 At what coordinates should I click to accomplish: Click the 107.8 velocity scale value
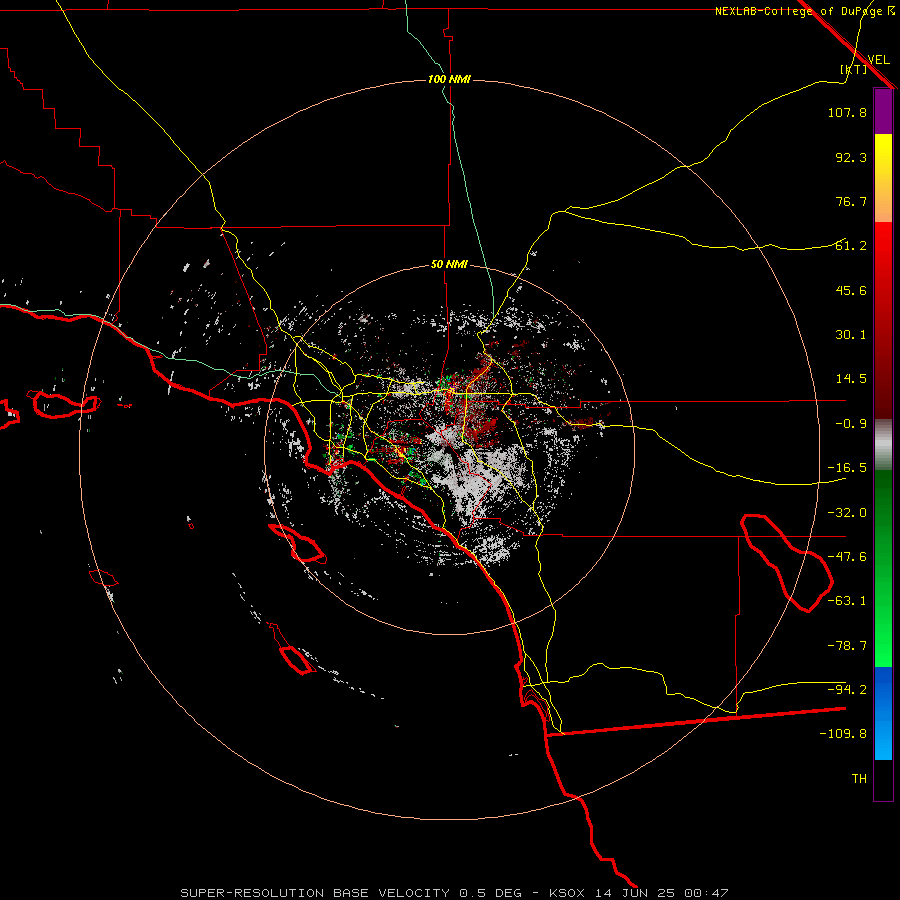[x=847, y=112]
